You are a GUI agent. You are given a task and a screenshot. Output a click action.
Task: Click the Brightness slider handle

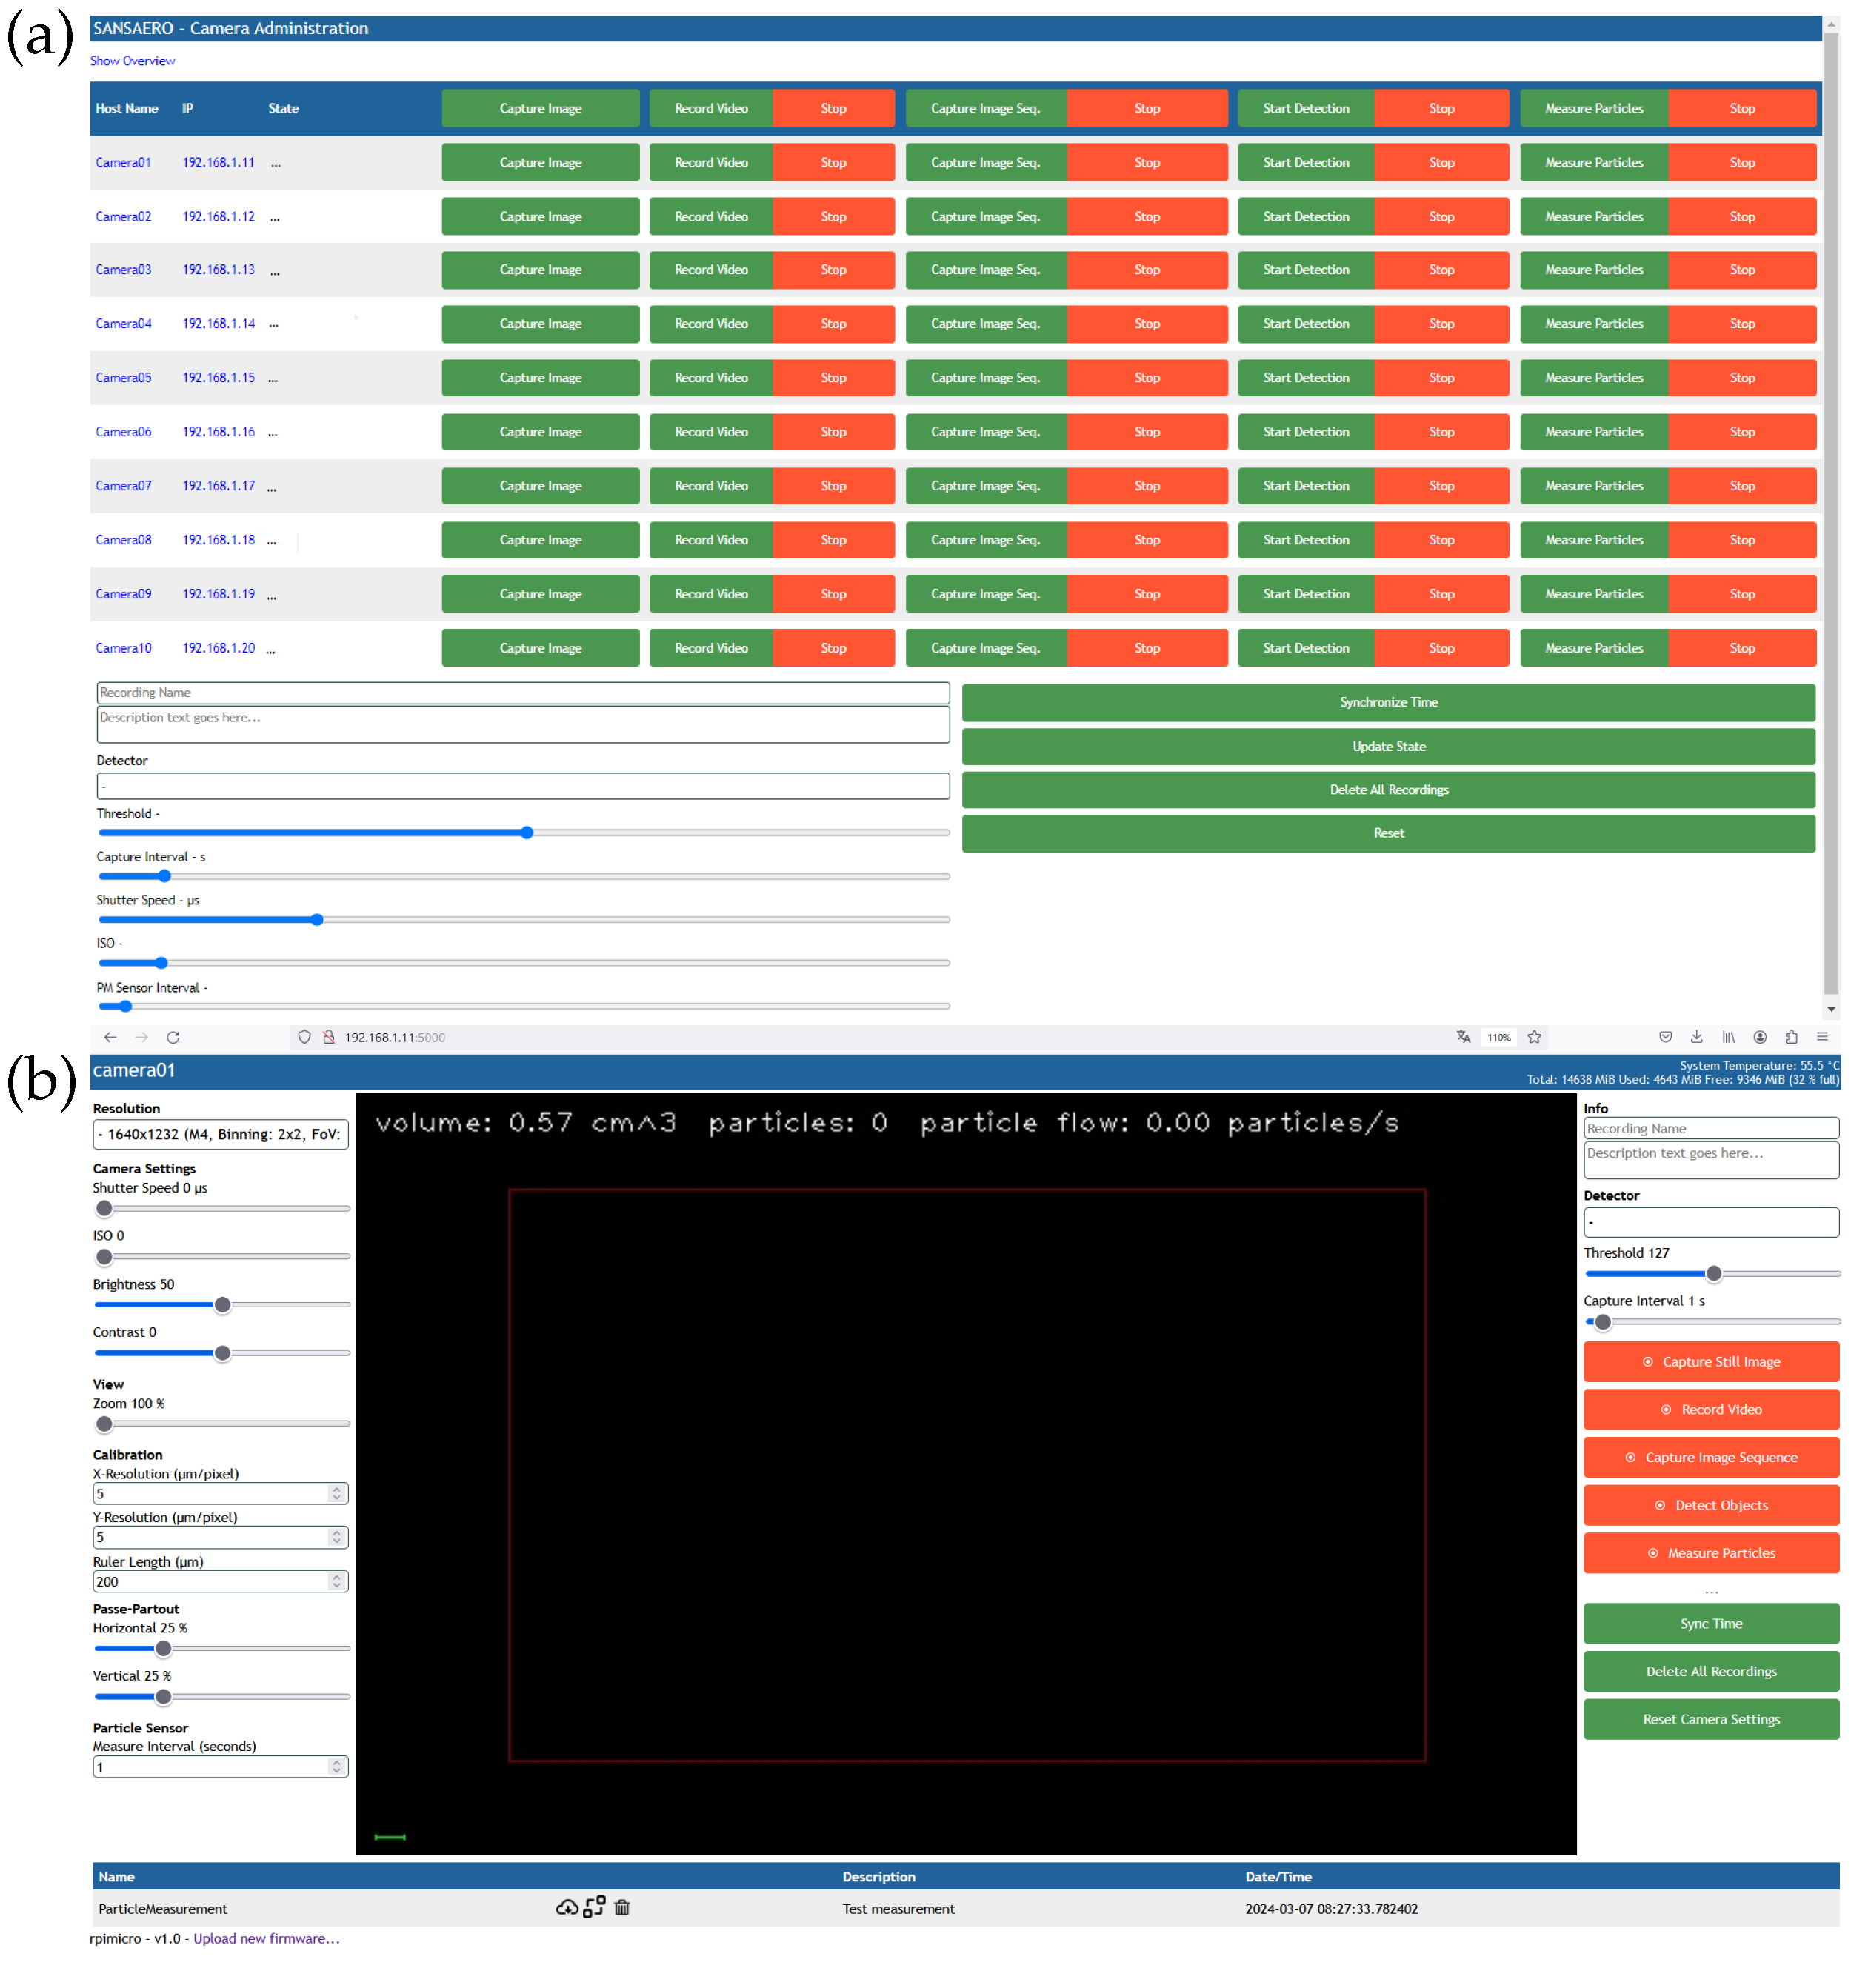(x=223, y=1305)
